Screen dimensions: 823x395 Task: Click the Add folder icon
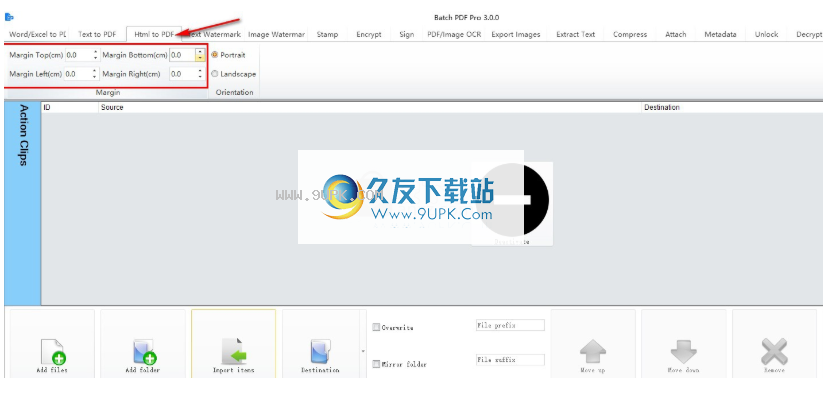144,352
